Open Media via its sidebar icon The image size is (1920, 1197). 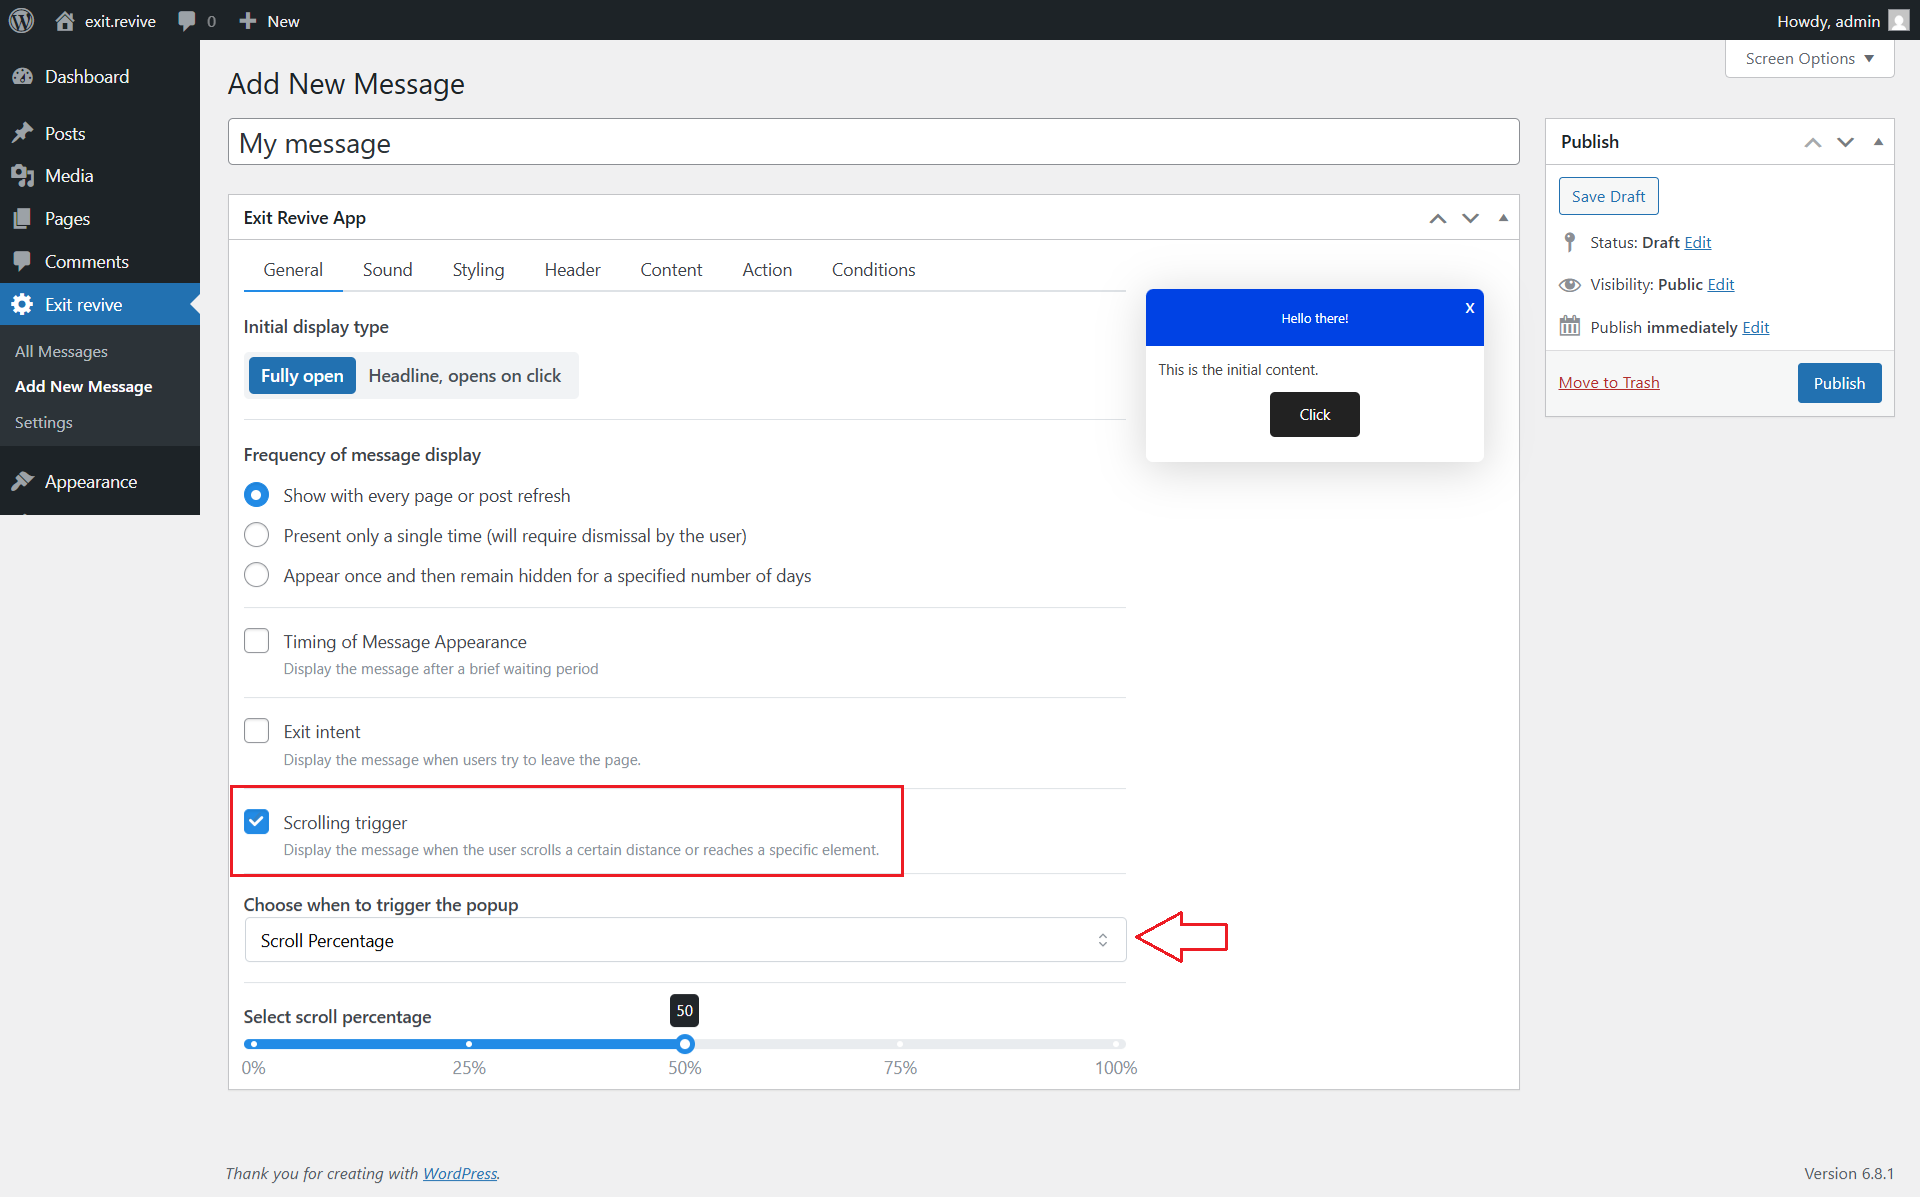click(22, 176)
